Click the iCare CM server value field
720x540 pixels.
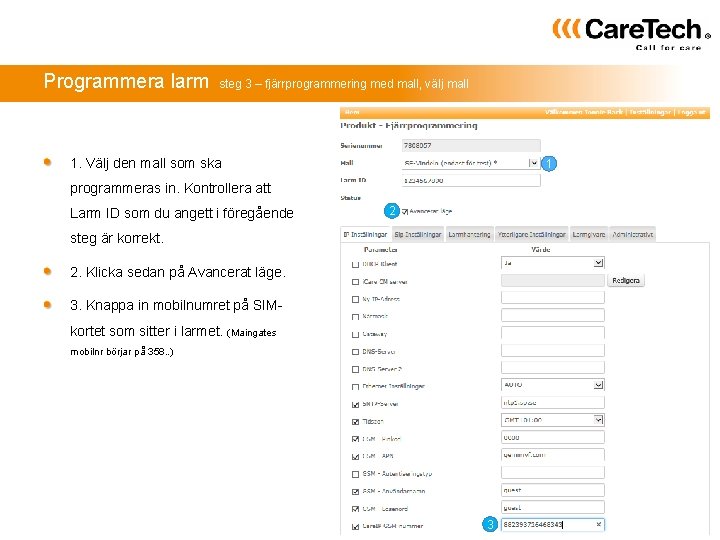[x=552, y=280]
